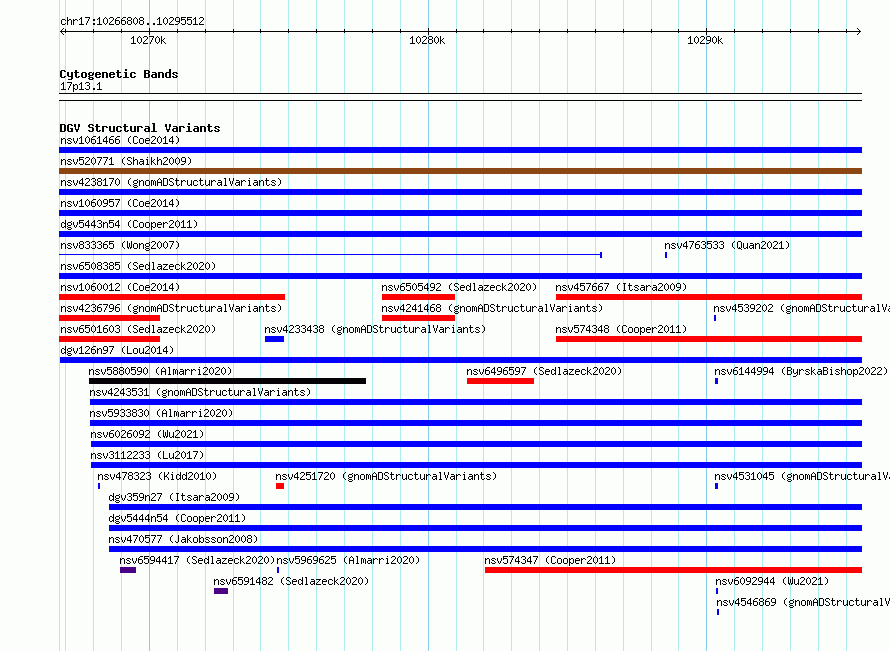
Task: Click the tiny blue nsv4539202 marker
Action: 715,318
